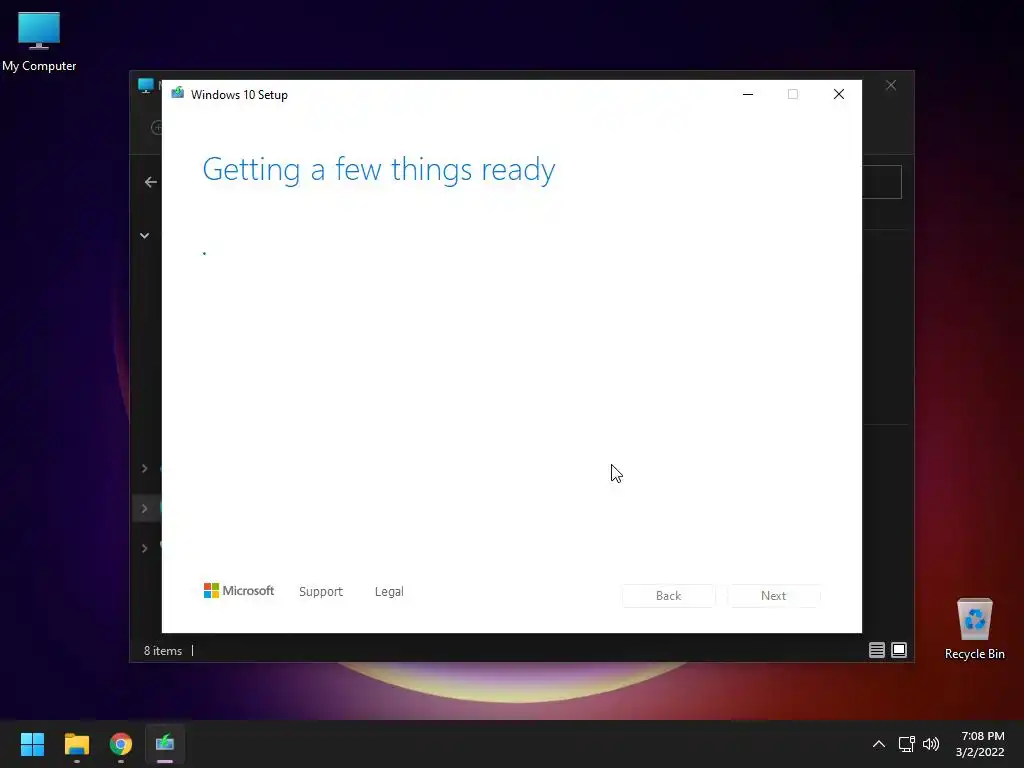This screenshot has width=1024, height=768.
Task: Expand the highlighted File Explorer tree node
Action: click(x=144, y=508)
